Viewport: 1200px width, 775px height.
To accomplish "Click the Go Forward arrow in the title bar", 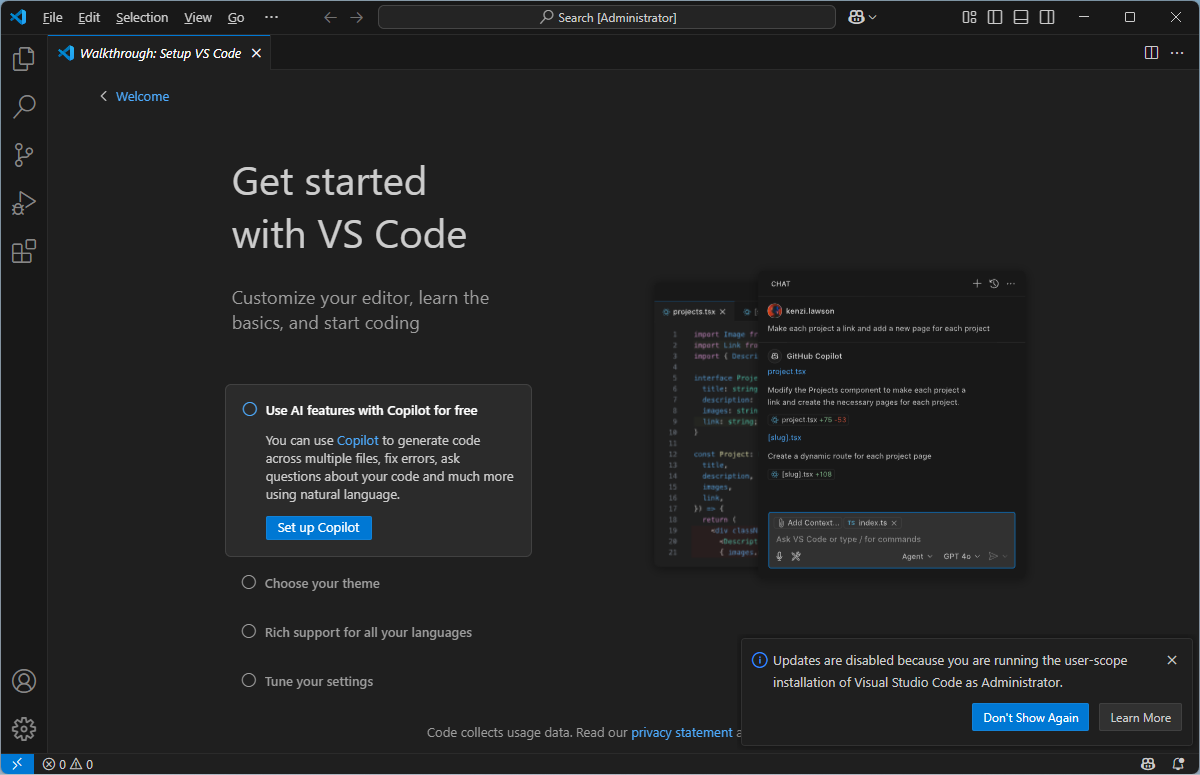I will [357, 17].
